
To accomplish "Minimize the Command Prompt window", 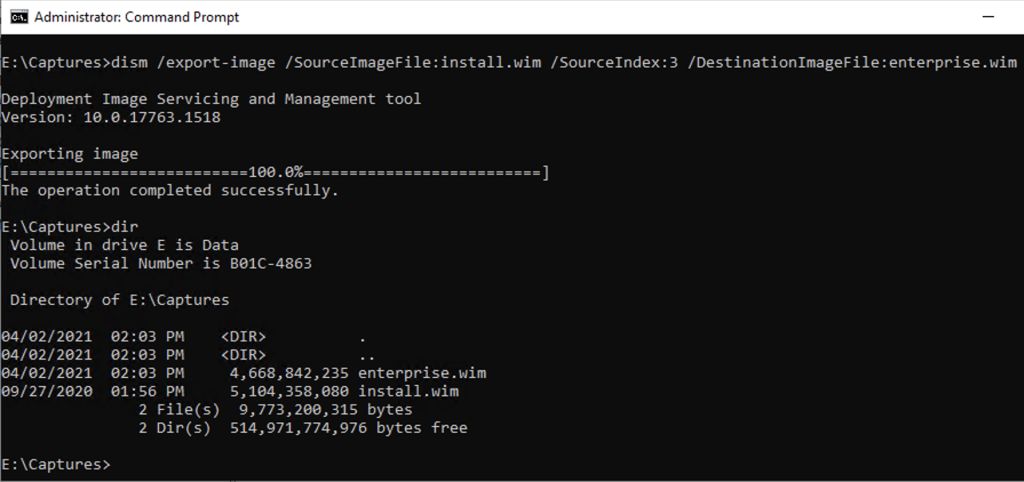I will (x=988, y=17).
